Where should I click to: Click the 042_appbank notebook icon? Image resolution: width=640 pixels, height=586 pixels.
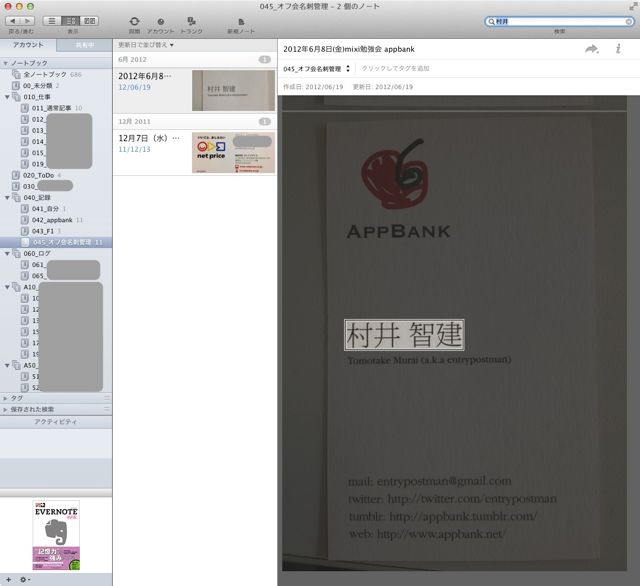click(24, 220)
